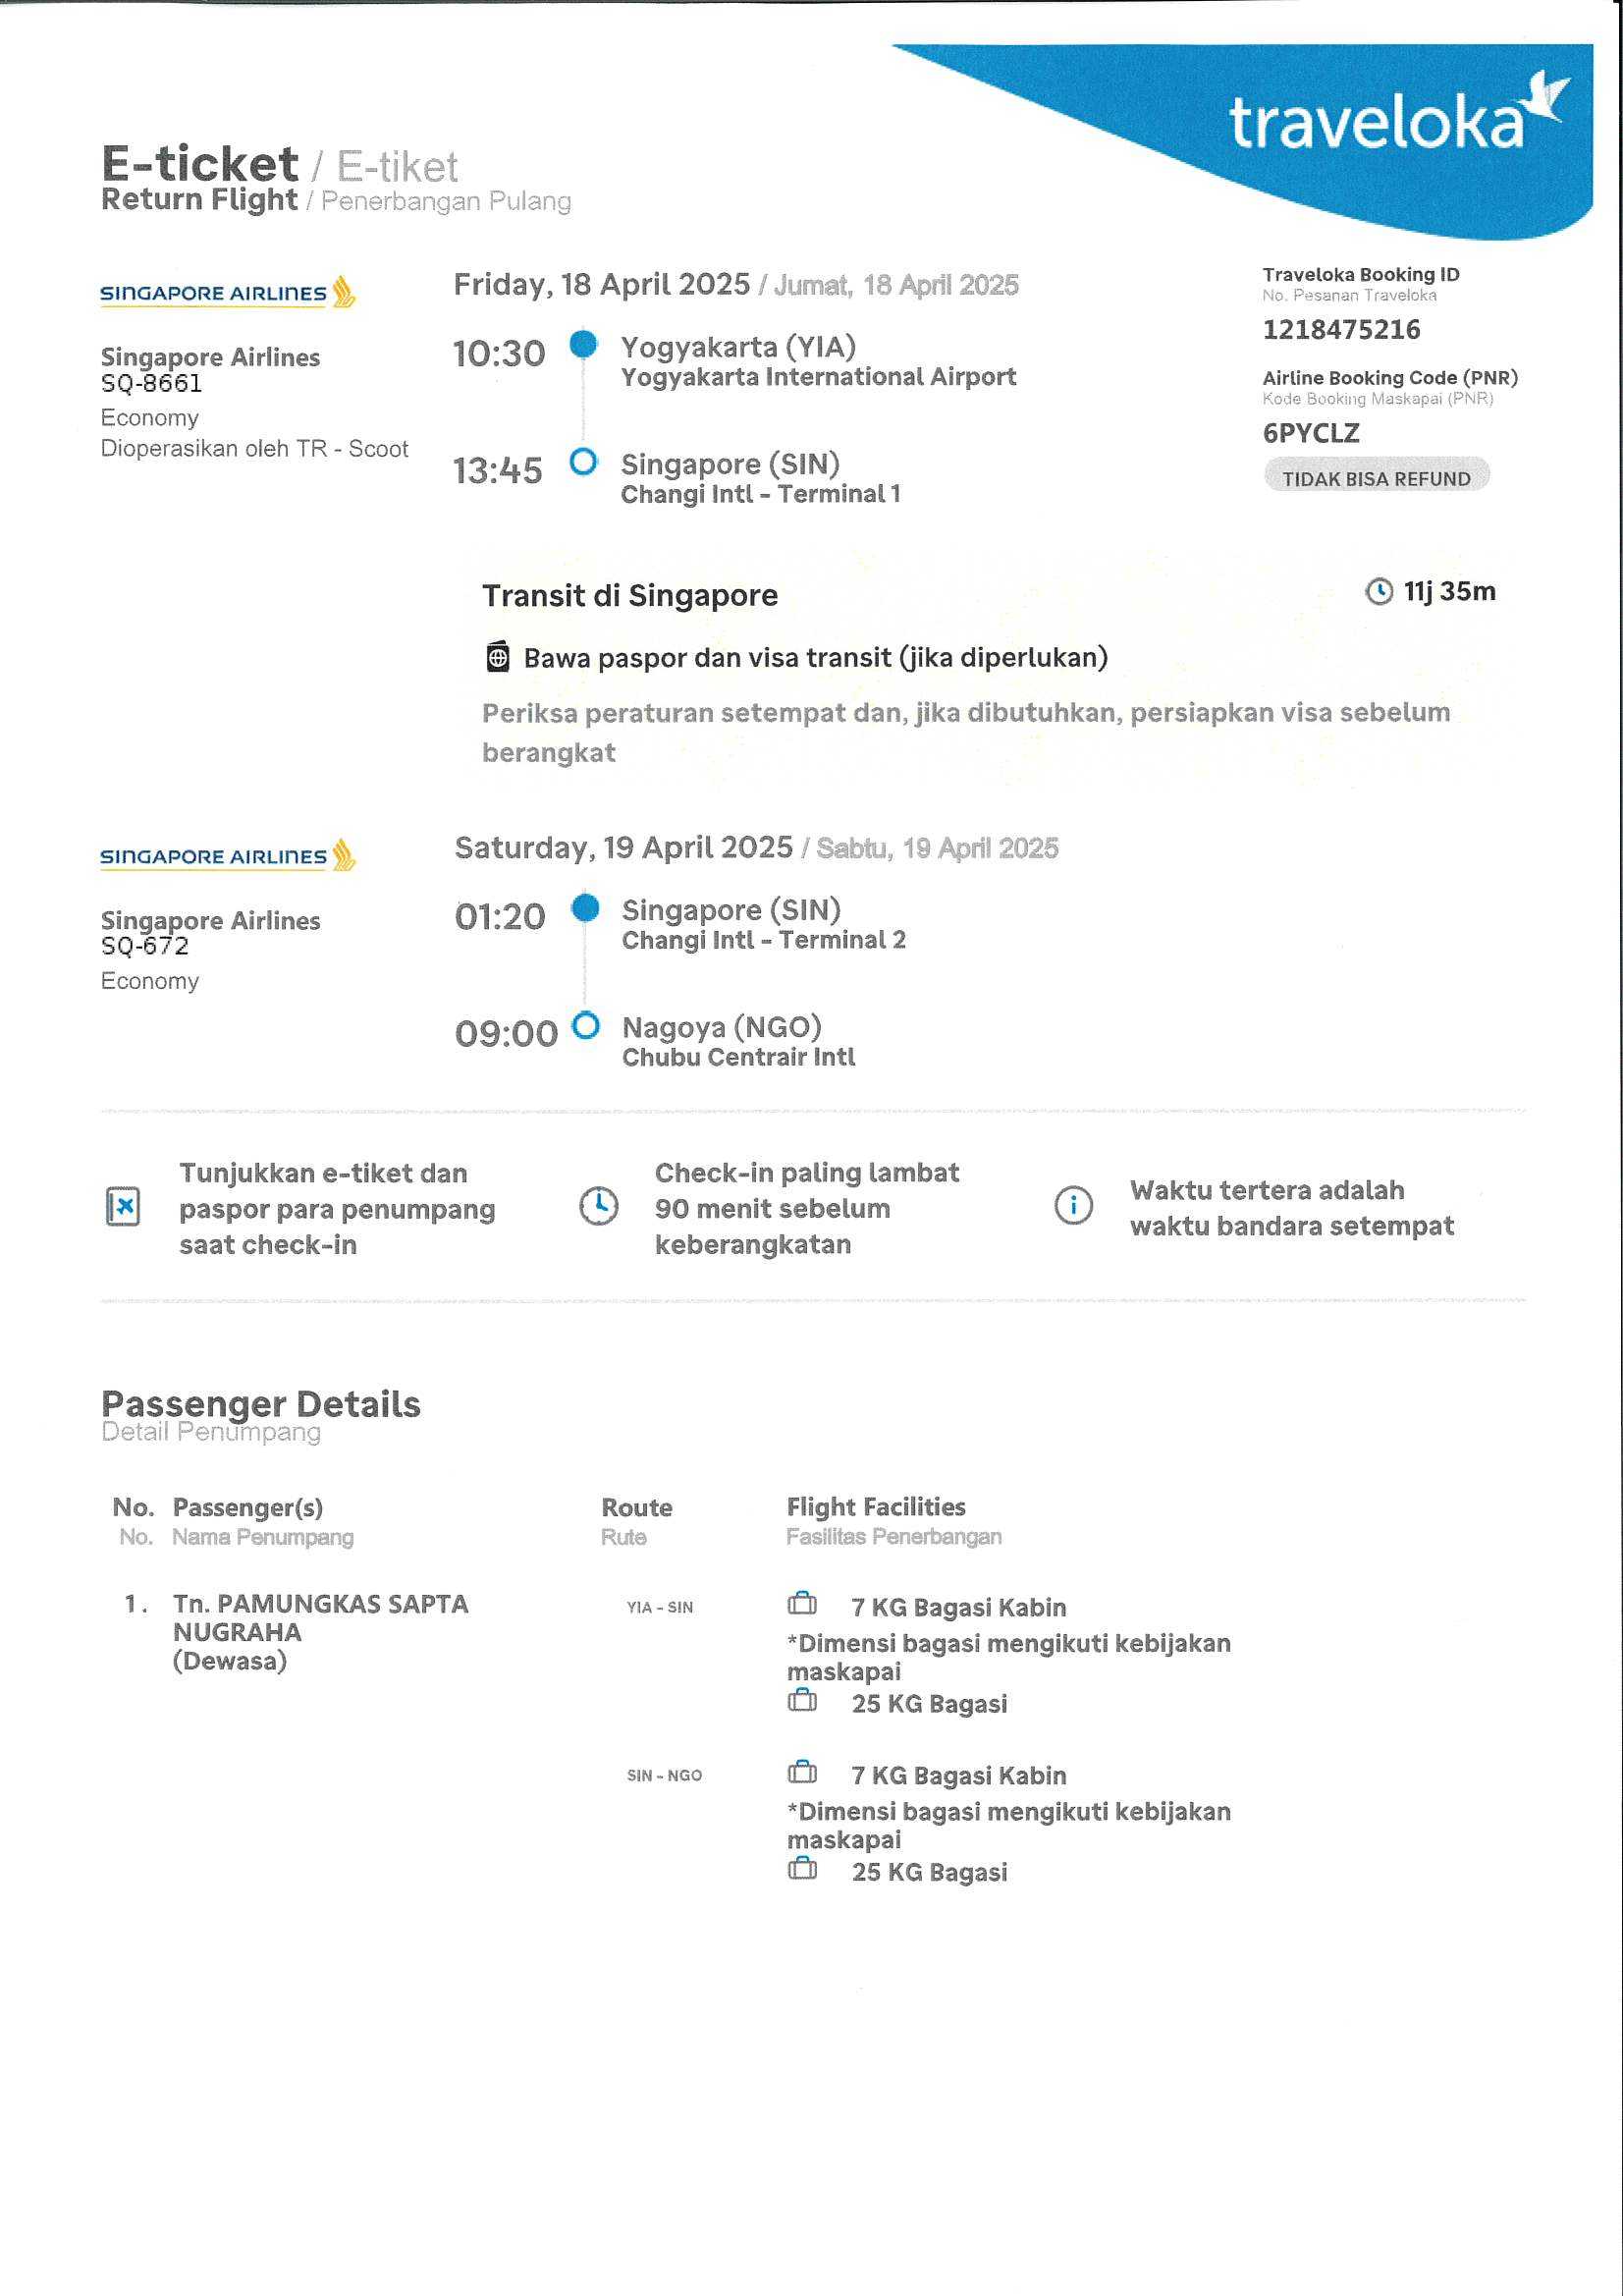
Task: Click the Passenger Details section heading
Action: 261,1404
